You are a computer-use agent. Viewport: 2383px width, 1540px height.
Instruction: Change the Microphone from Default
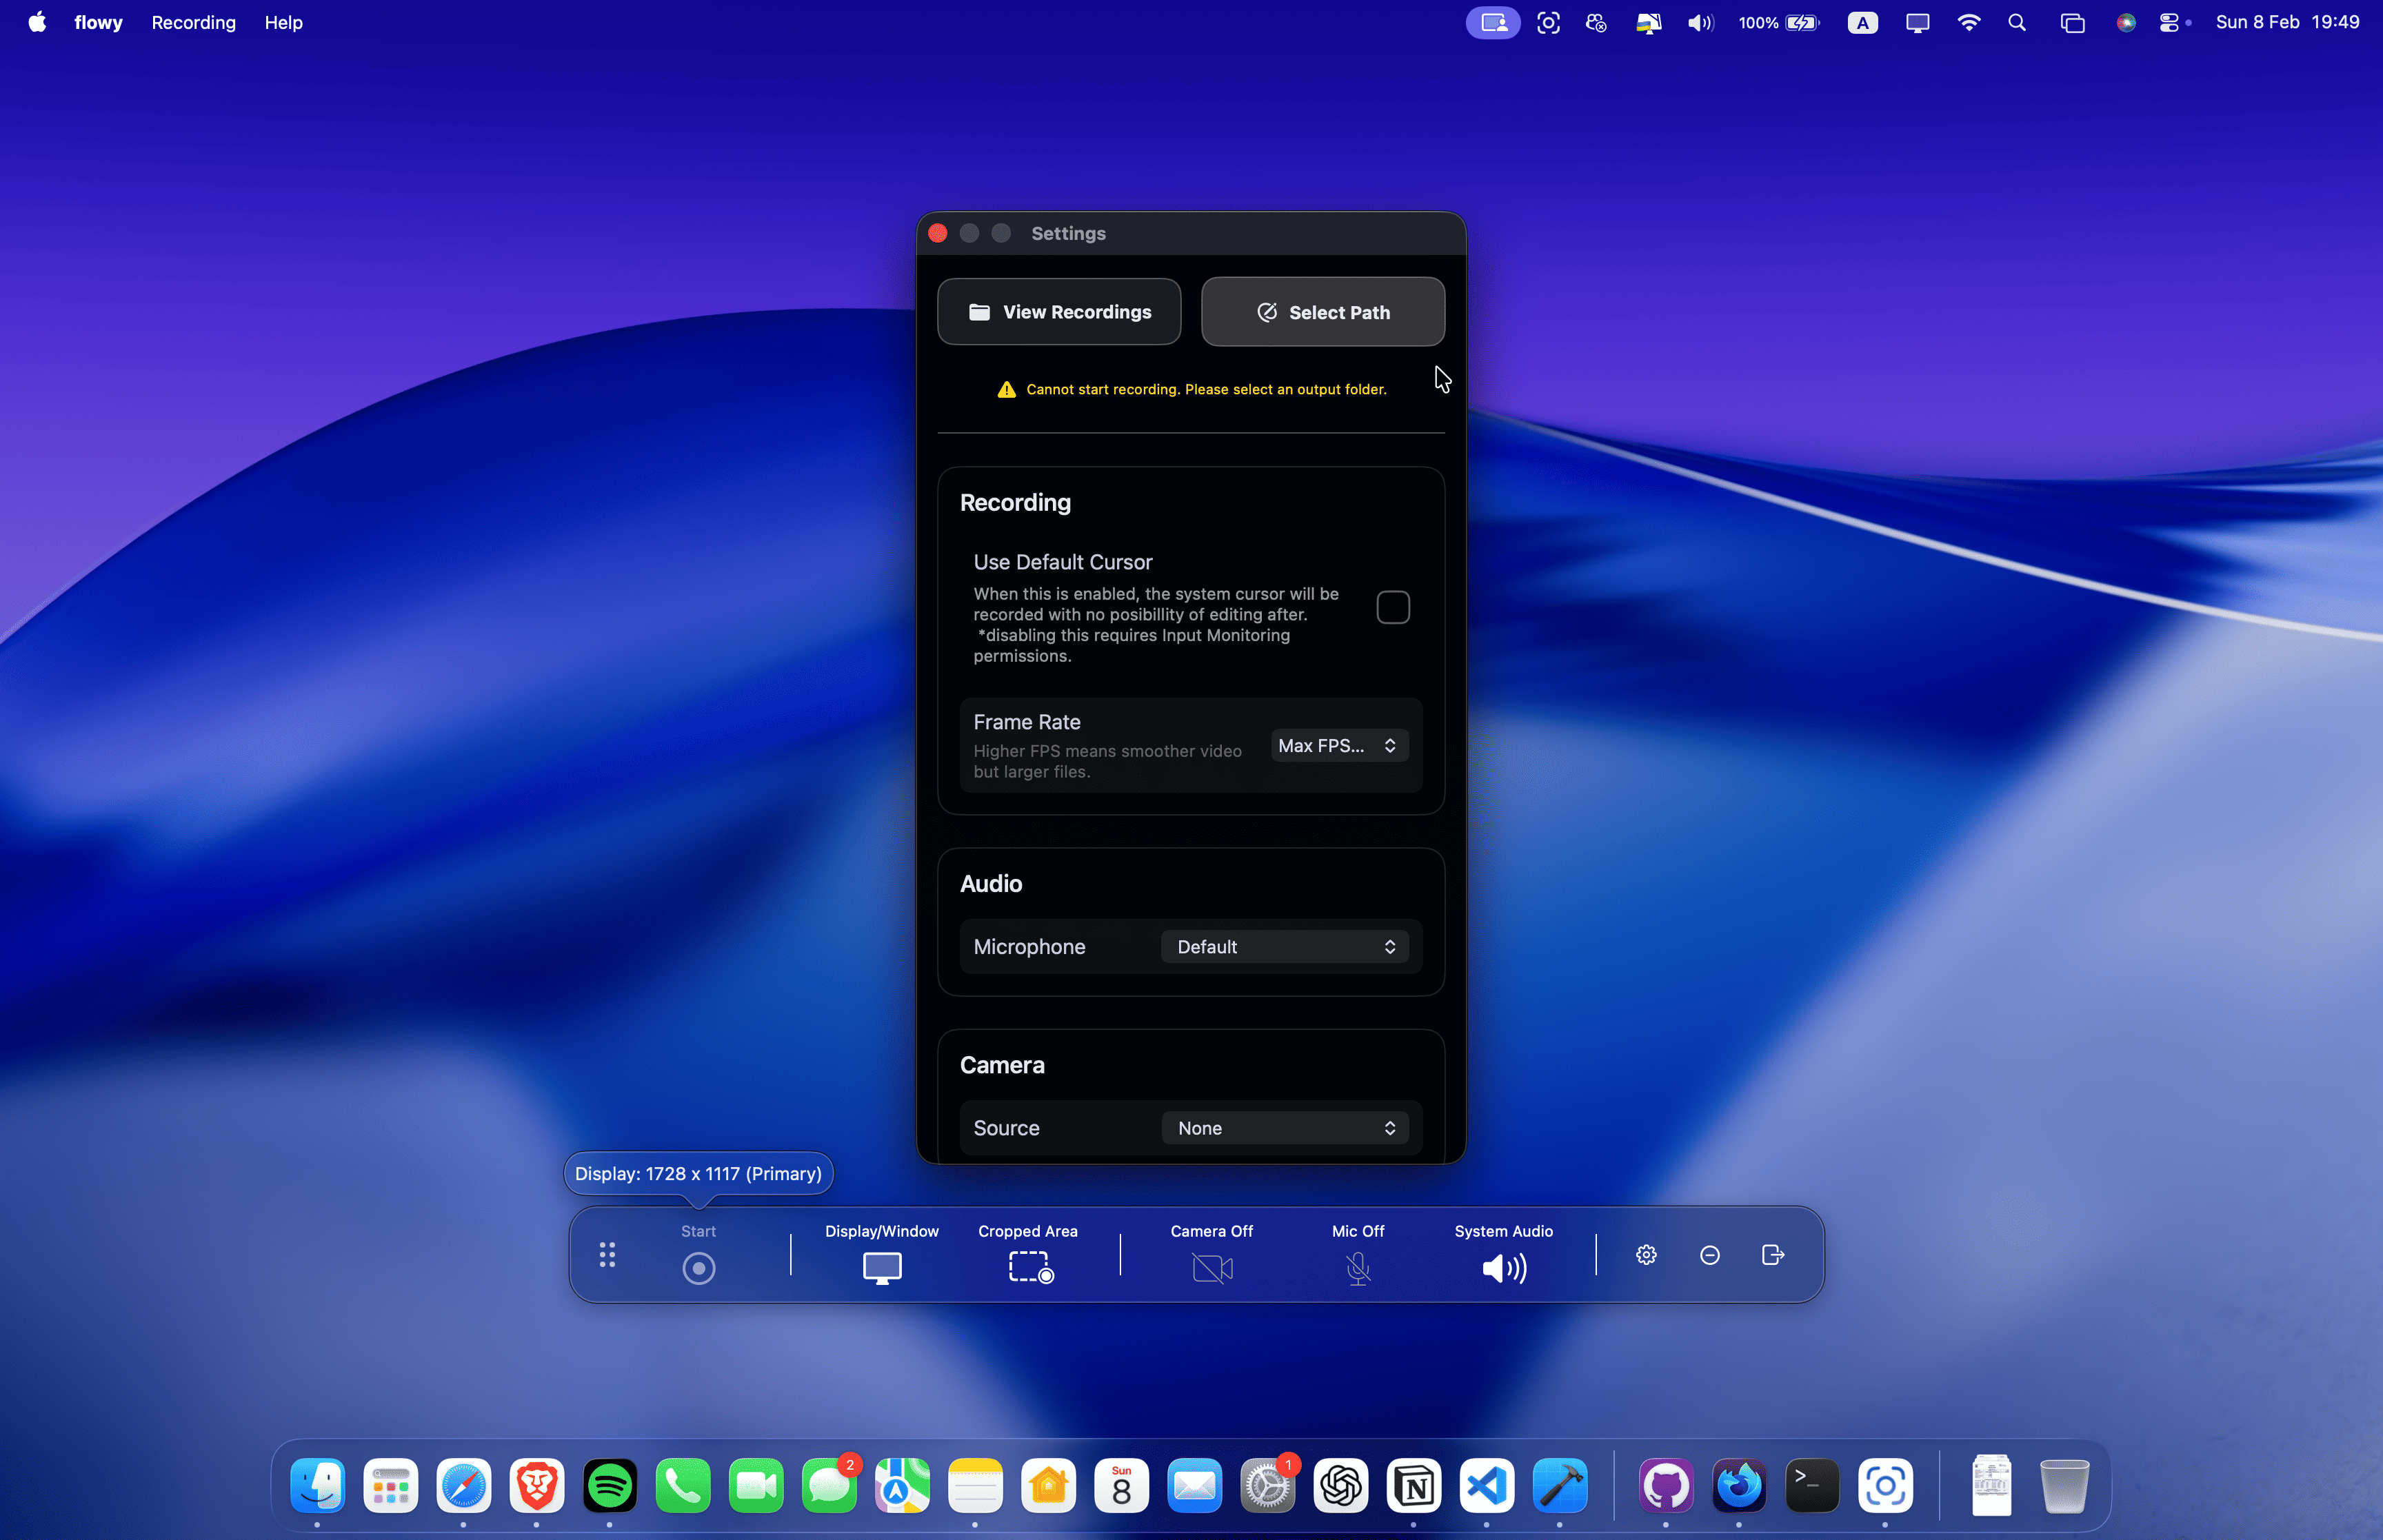[x=1284, y=946]
